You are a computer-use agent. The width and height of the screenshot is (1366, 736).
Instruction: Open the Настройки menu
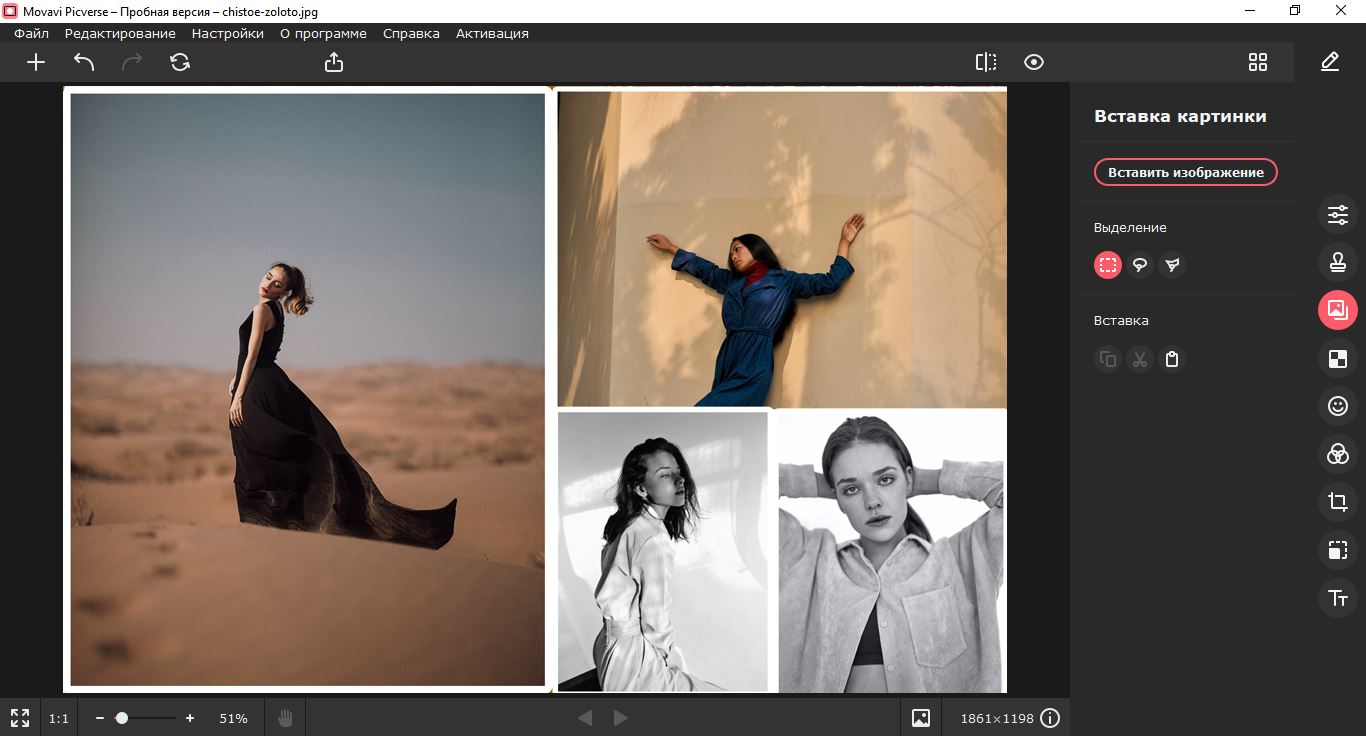point(228,33)
